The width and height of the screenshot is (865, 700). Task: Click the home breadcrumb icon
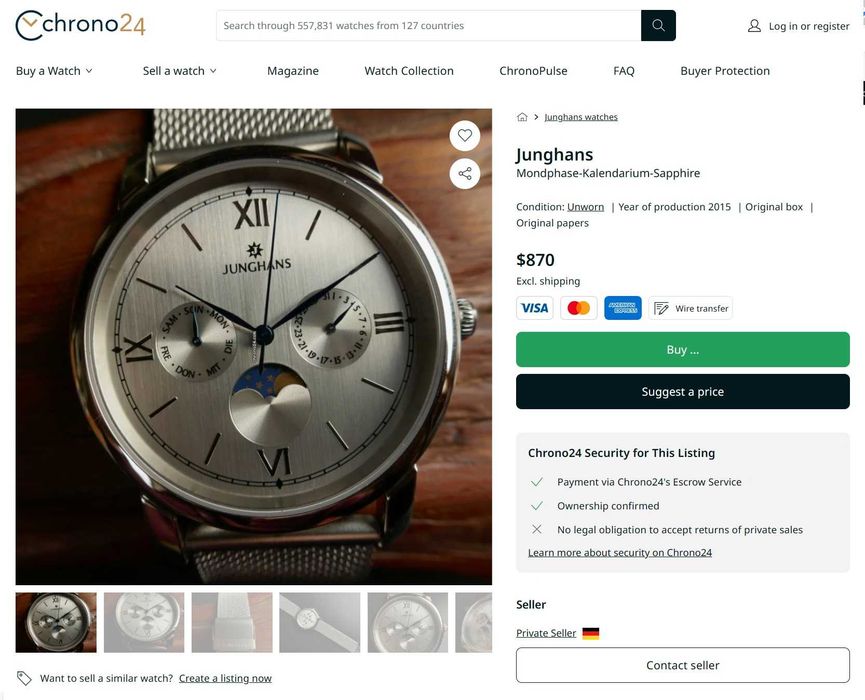tap(522, 117)
